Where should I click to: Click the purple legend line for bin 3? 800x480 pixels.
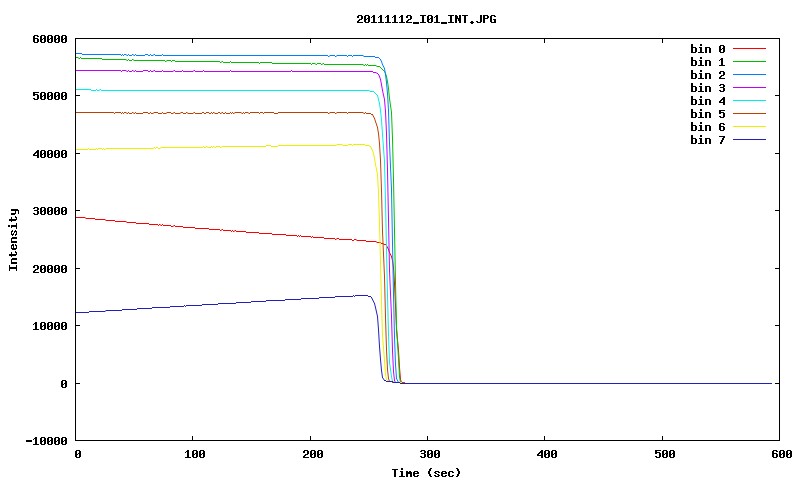(749, 88)
